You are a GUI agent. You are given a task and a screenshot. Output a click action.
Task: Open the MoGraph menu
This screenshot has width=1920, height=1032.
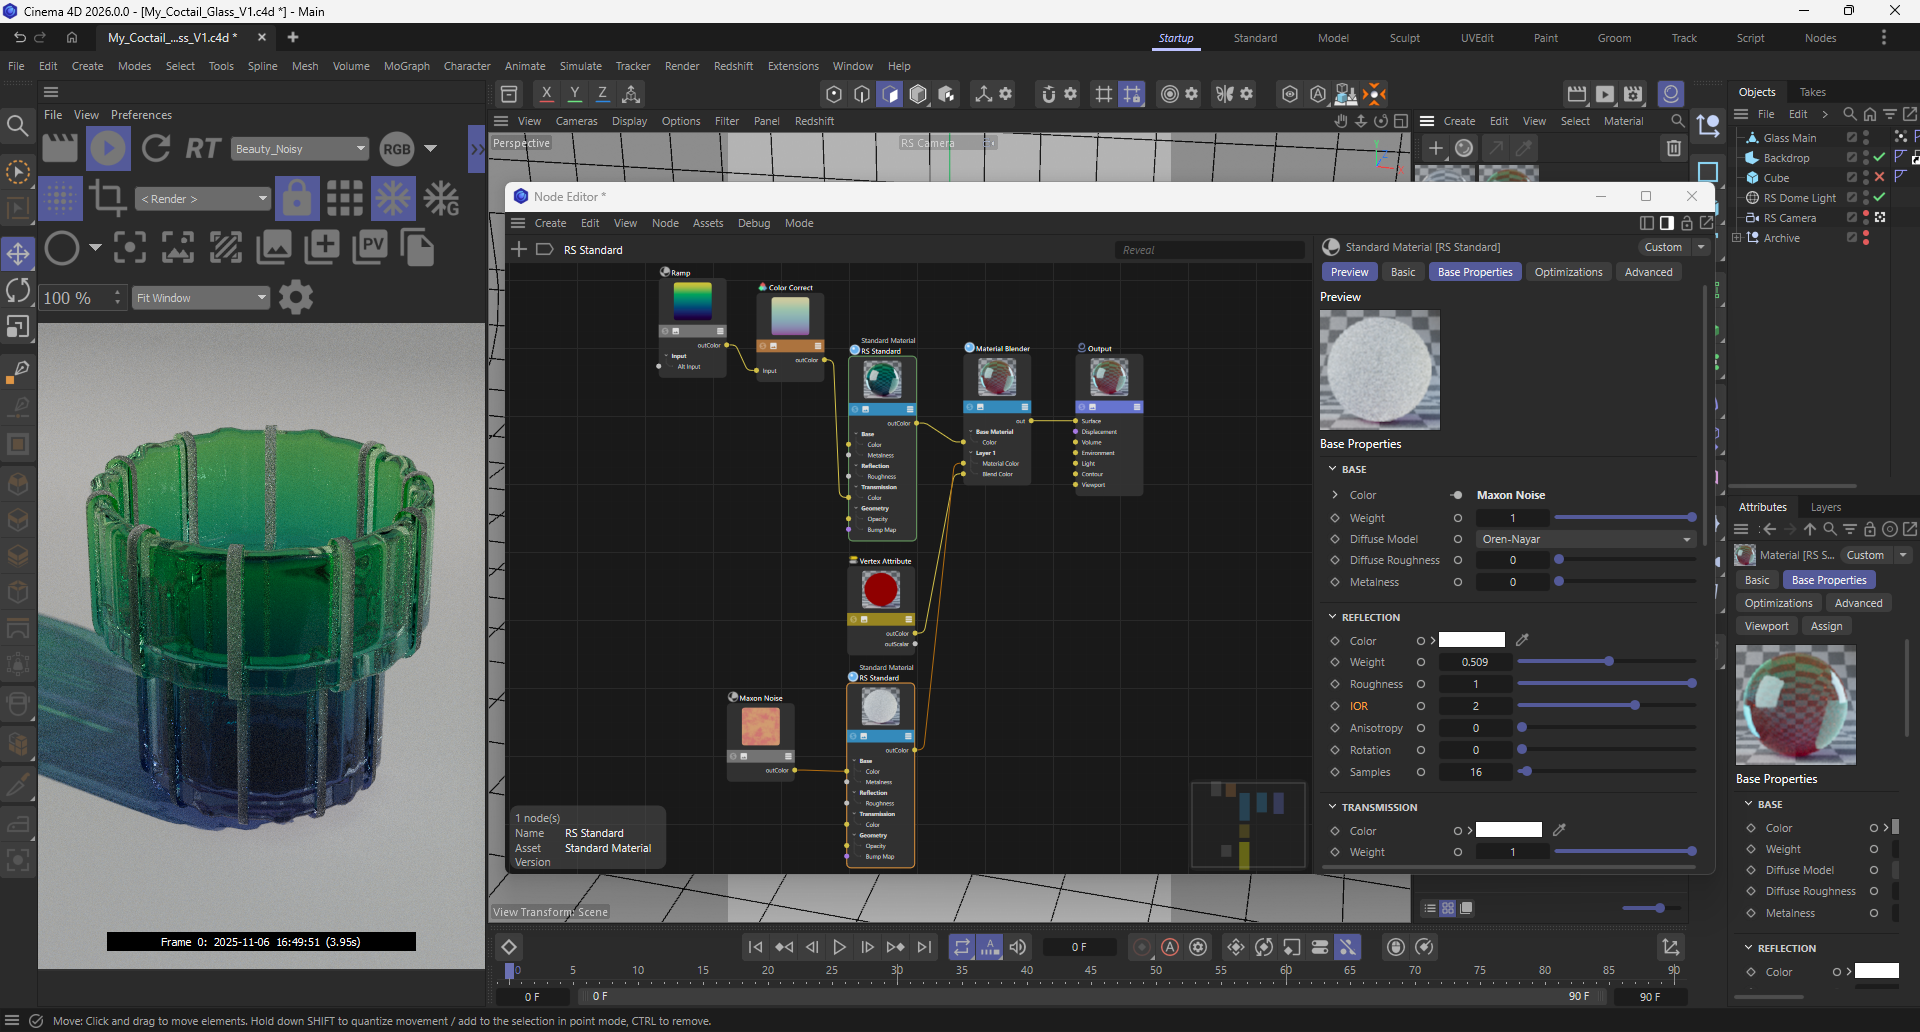pos(406,66)
